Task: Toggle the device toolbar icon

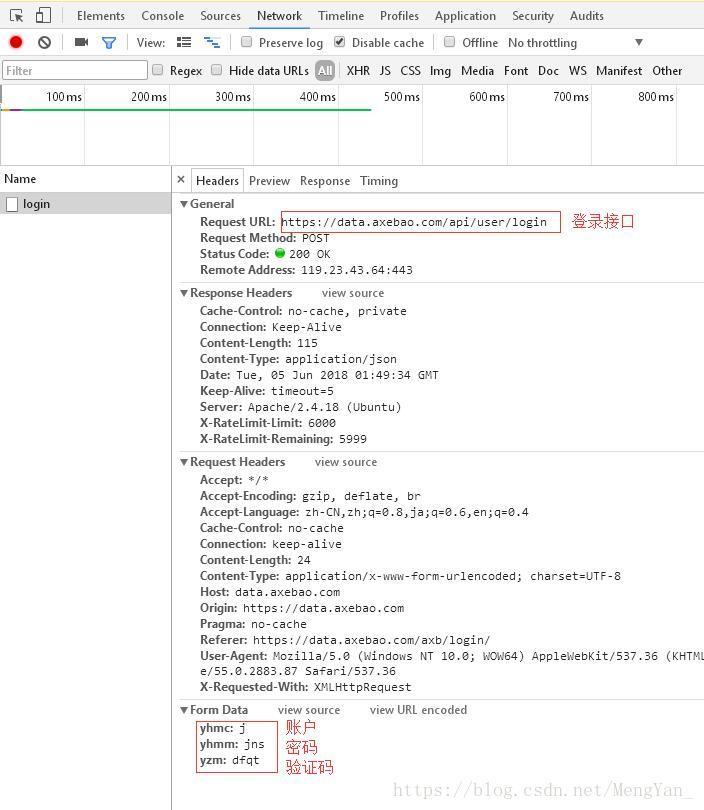Action: point(43,15)
